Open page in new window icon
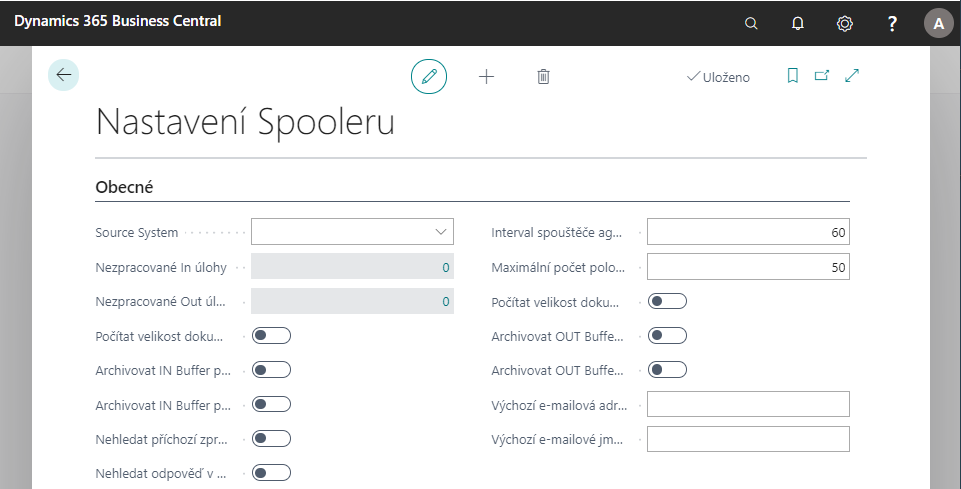This screenshot has height=489, width=961. tap(822, 76)
